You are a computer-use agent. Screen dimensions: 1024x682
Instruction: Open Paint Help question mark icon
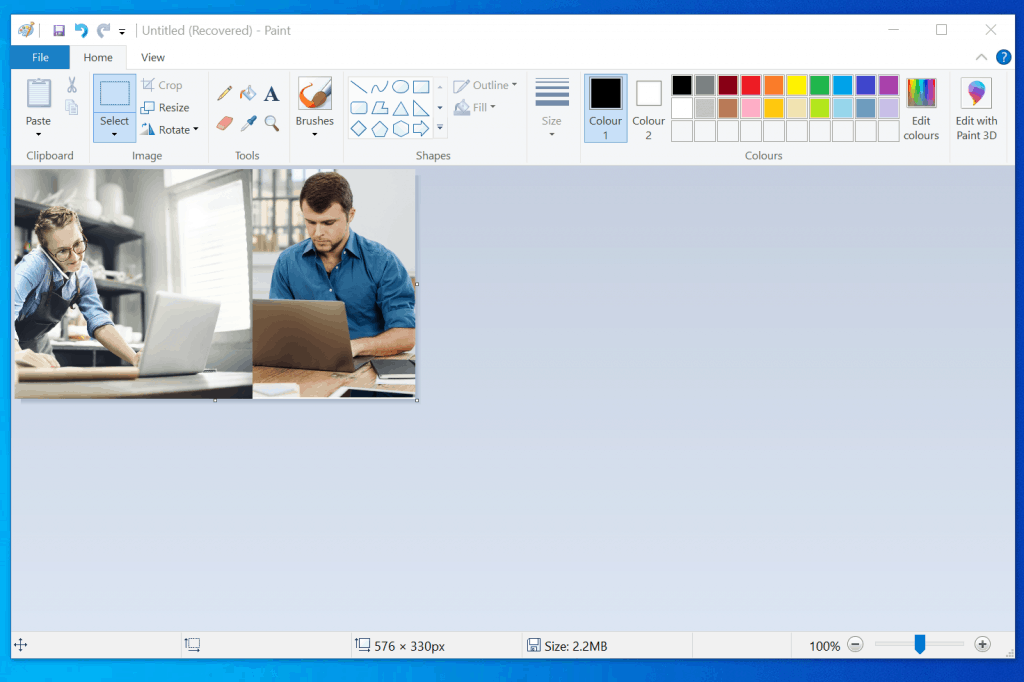click(x=1003, y=57)
